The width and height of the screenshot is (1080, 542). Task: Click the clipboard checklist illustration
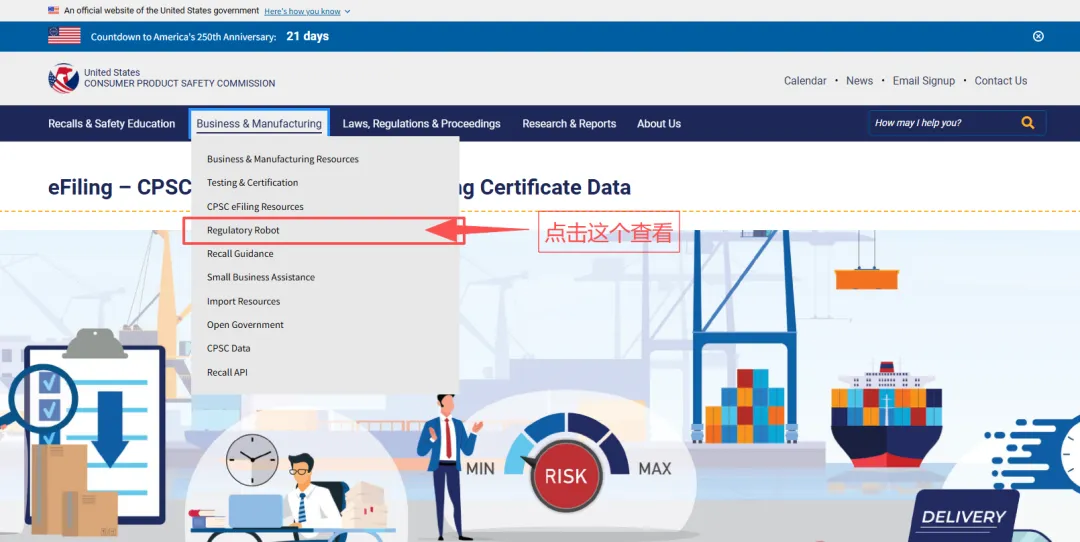tap(94, 427)
